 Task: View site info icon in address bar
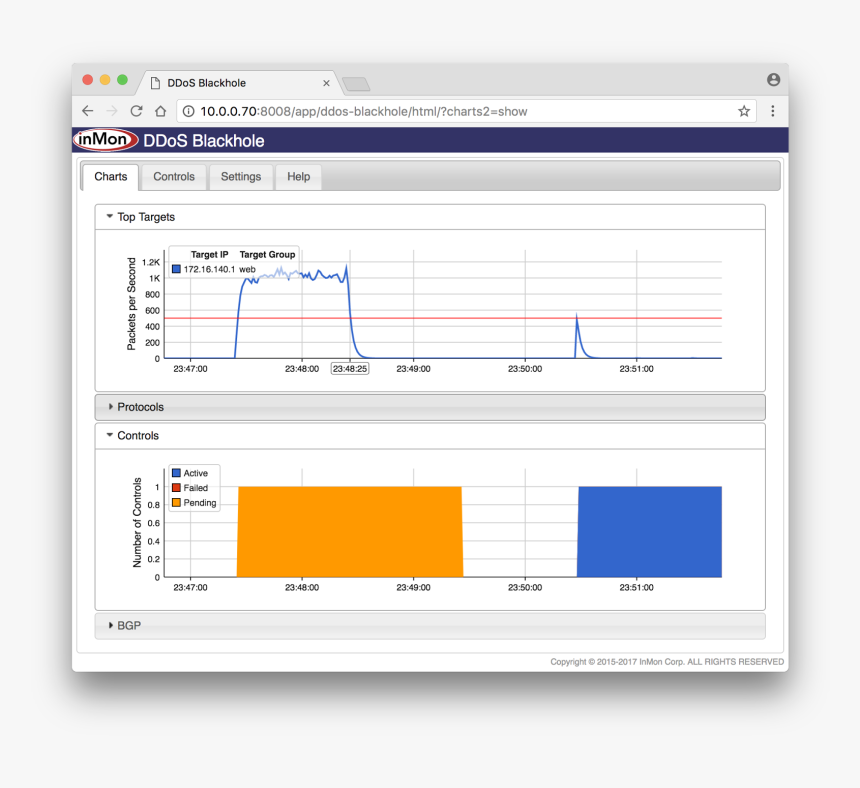[188, 112]
